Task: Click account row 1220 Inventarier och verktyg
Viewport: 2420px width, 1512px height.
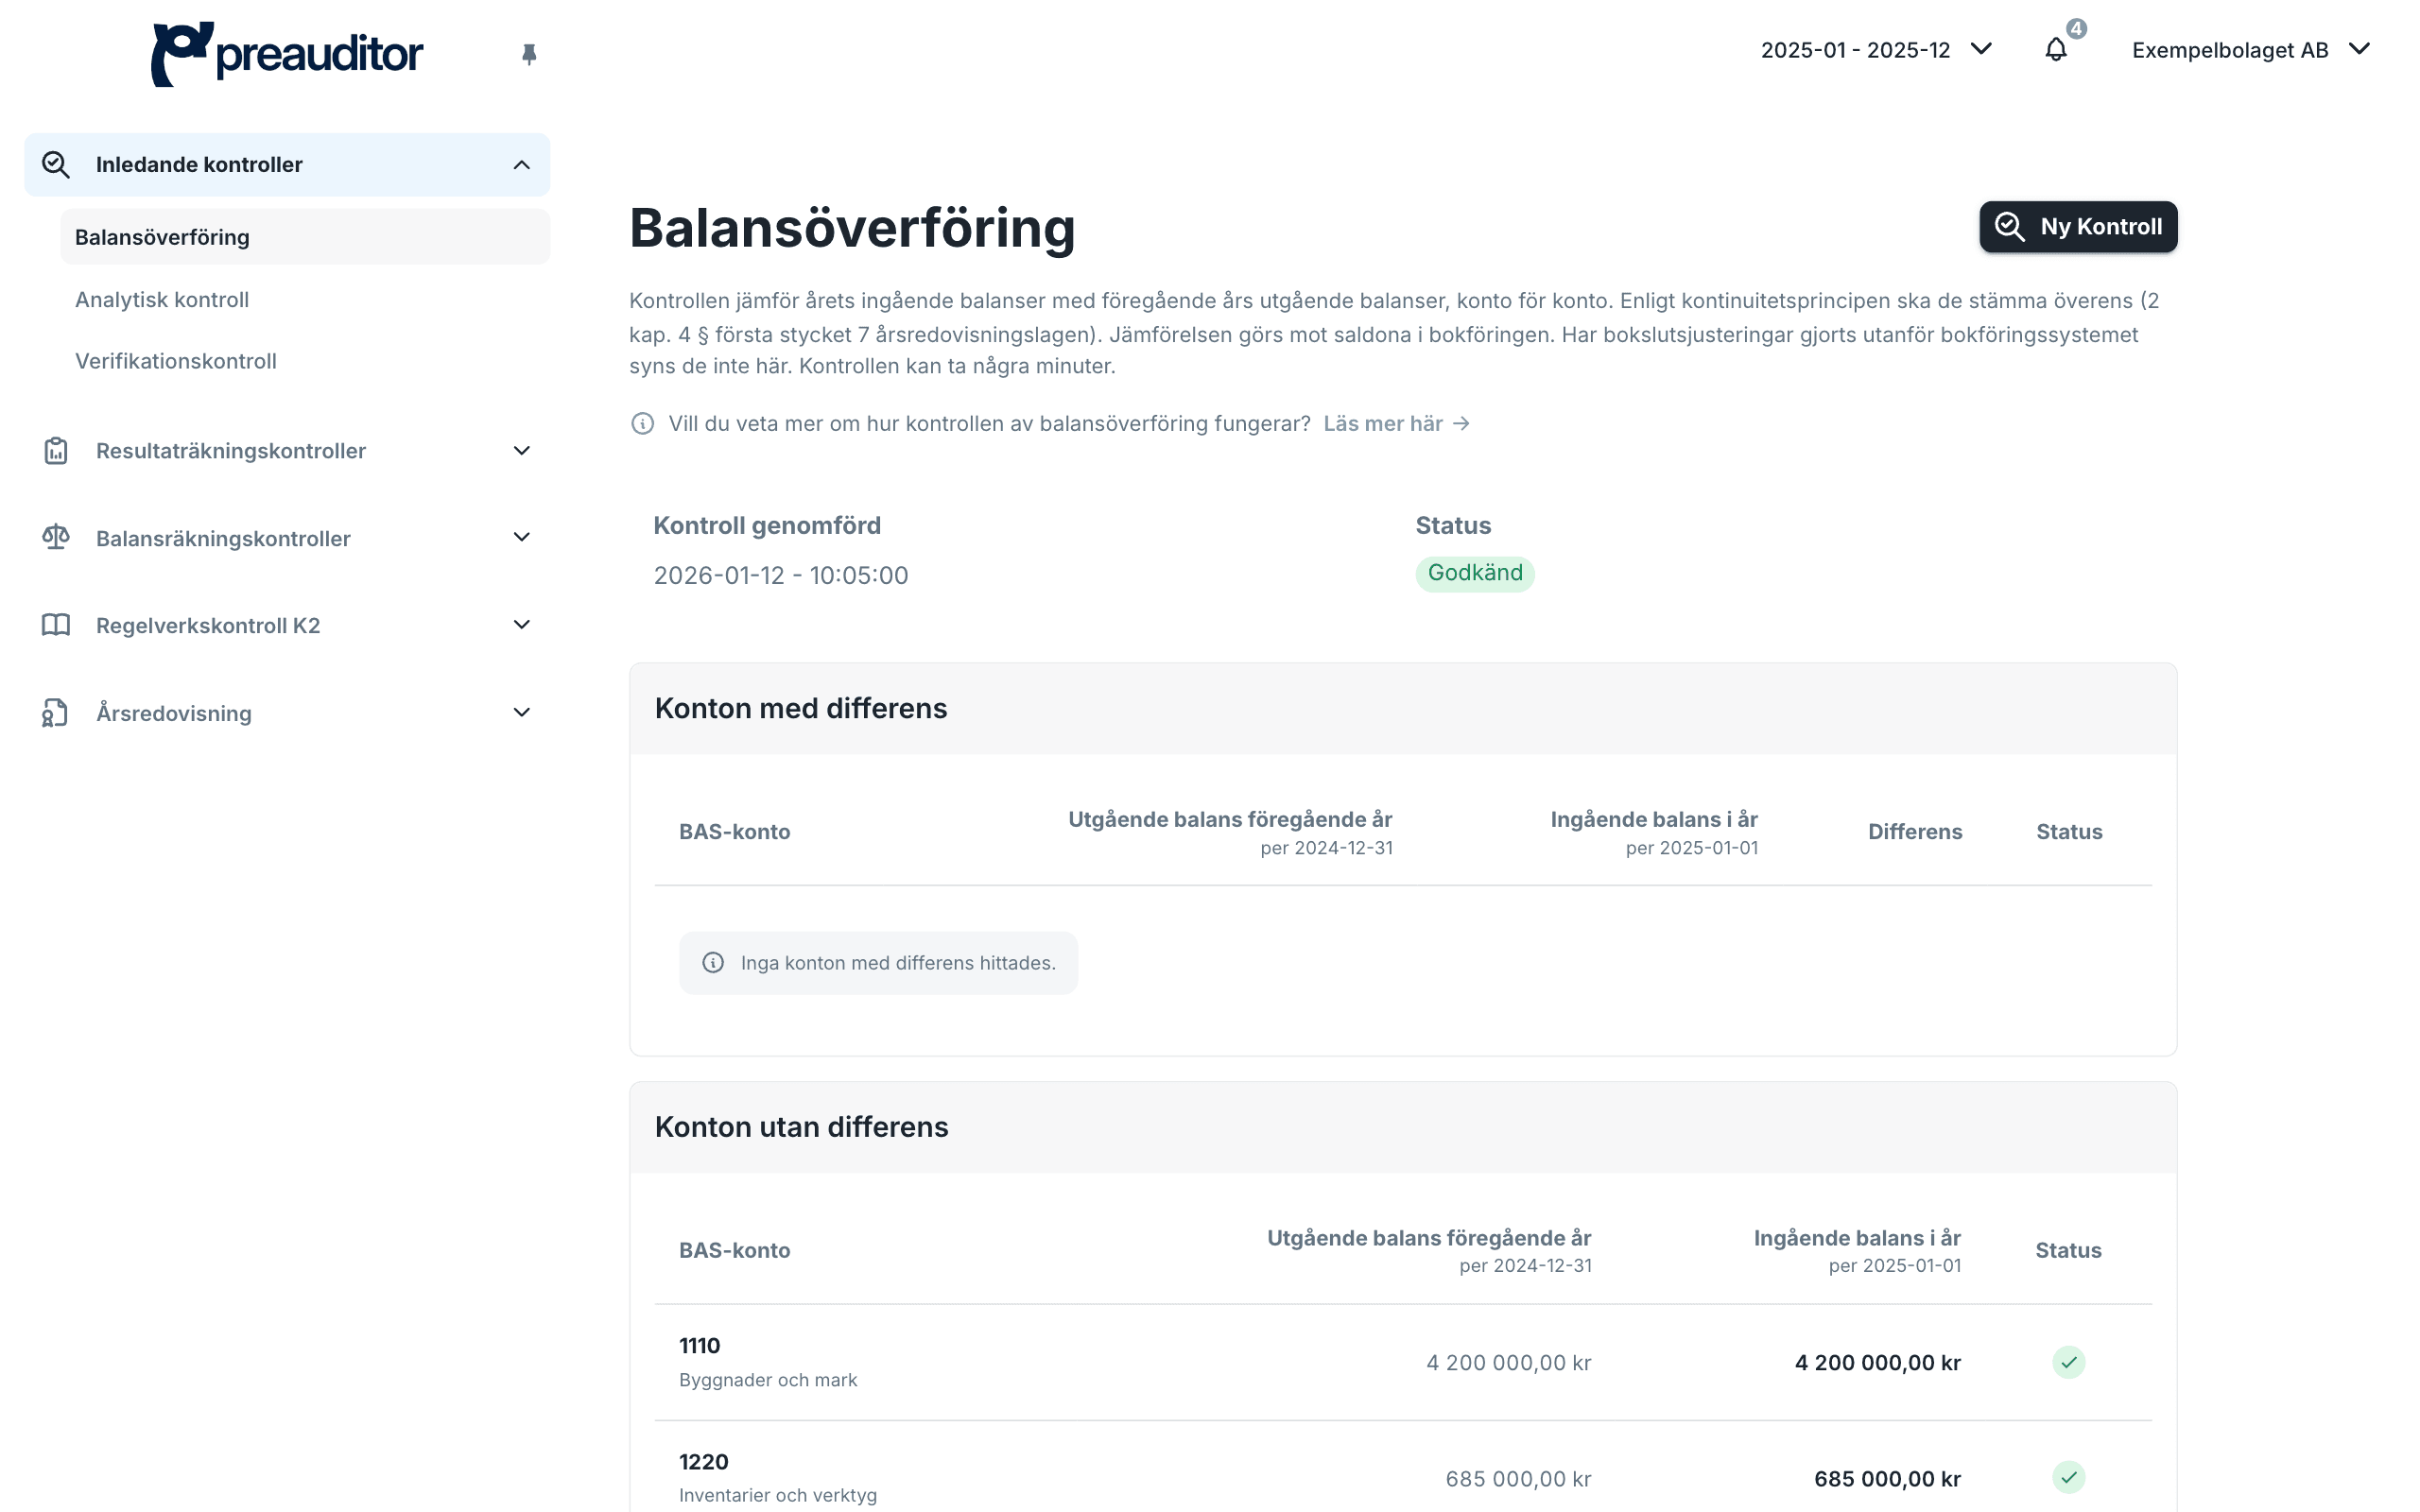Action: [x=1402, y=1477]
